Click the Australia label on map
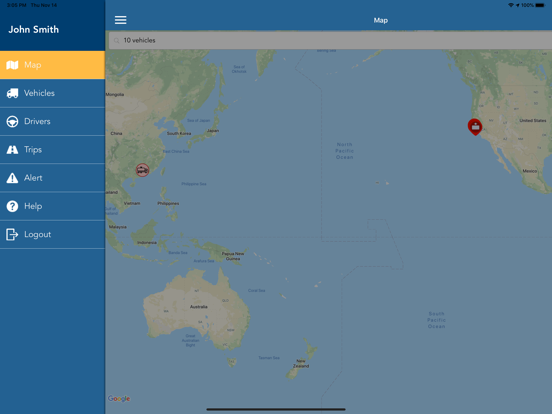Viewport: 552px width, 414px height. click(199, 307)
